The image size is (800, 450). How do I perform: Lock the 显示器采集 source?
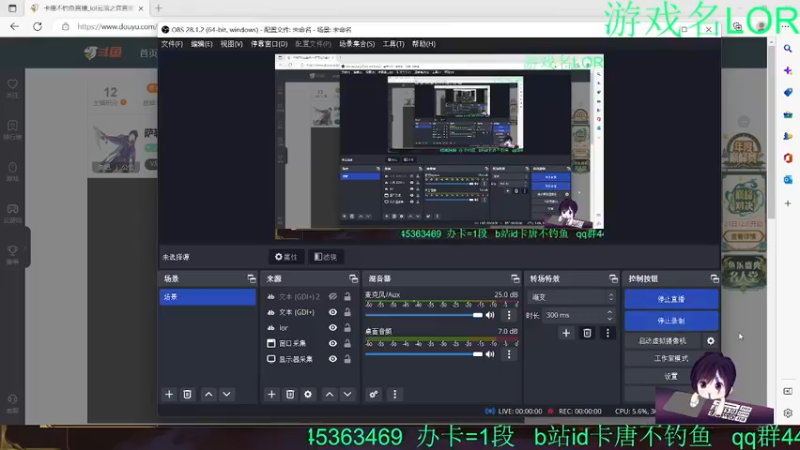[x=347, y=359]
